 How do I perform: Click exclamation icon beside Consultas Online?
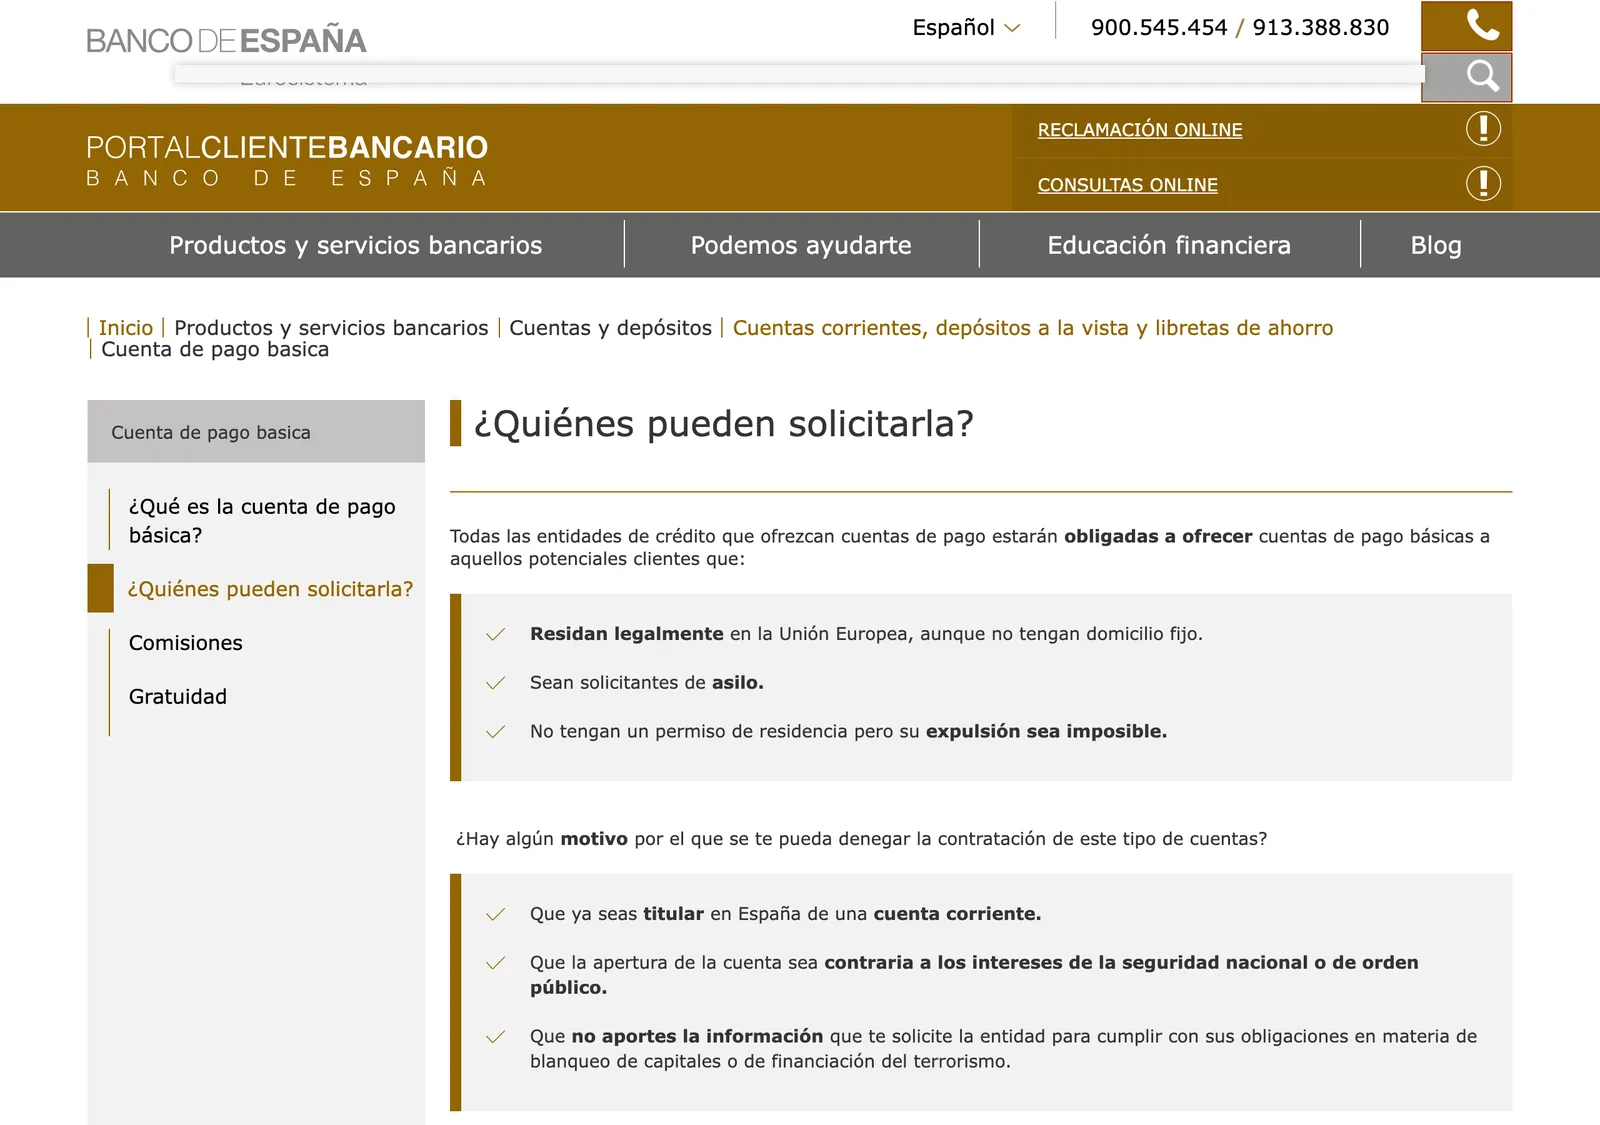point(1483,184)
